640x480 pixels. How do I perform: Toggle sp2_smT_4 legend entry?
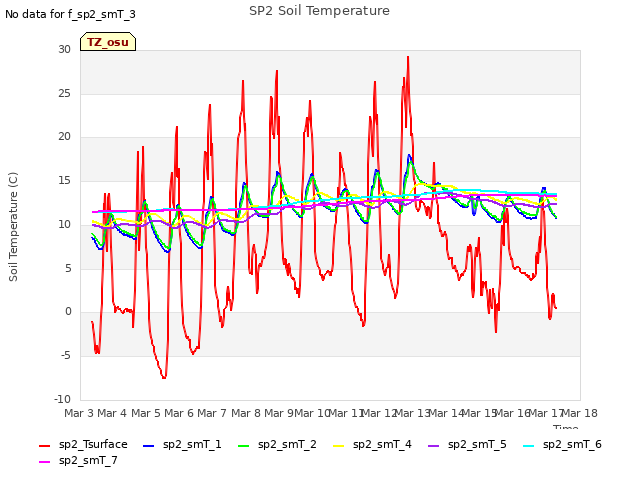(x=372, y=444)
